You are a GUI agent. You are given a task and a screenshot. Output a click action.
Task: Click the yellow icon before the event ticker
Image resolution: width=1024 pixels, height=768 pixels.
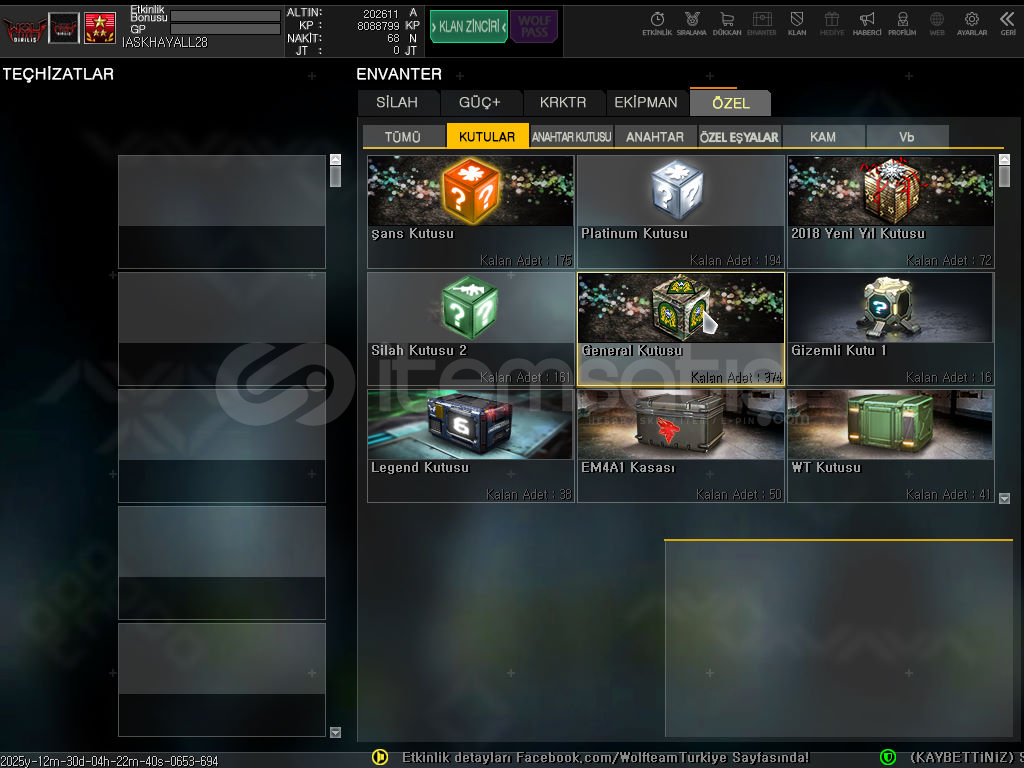click(379, 757)
